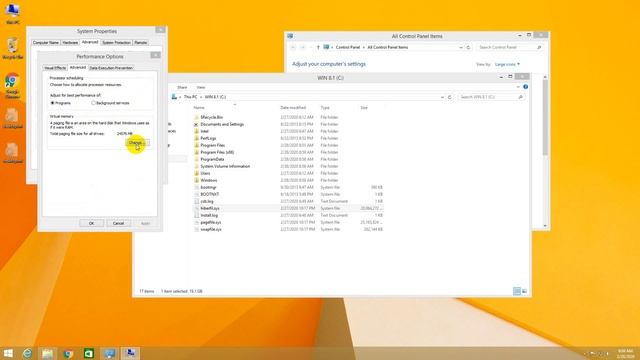Open Internet Explorer from the taskbar

27,353
